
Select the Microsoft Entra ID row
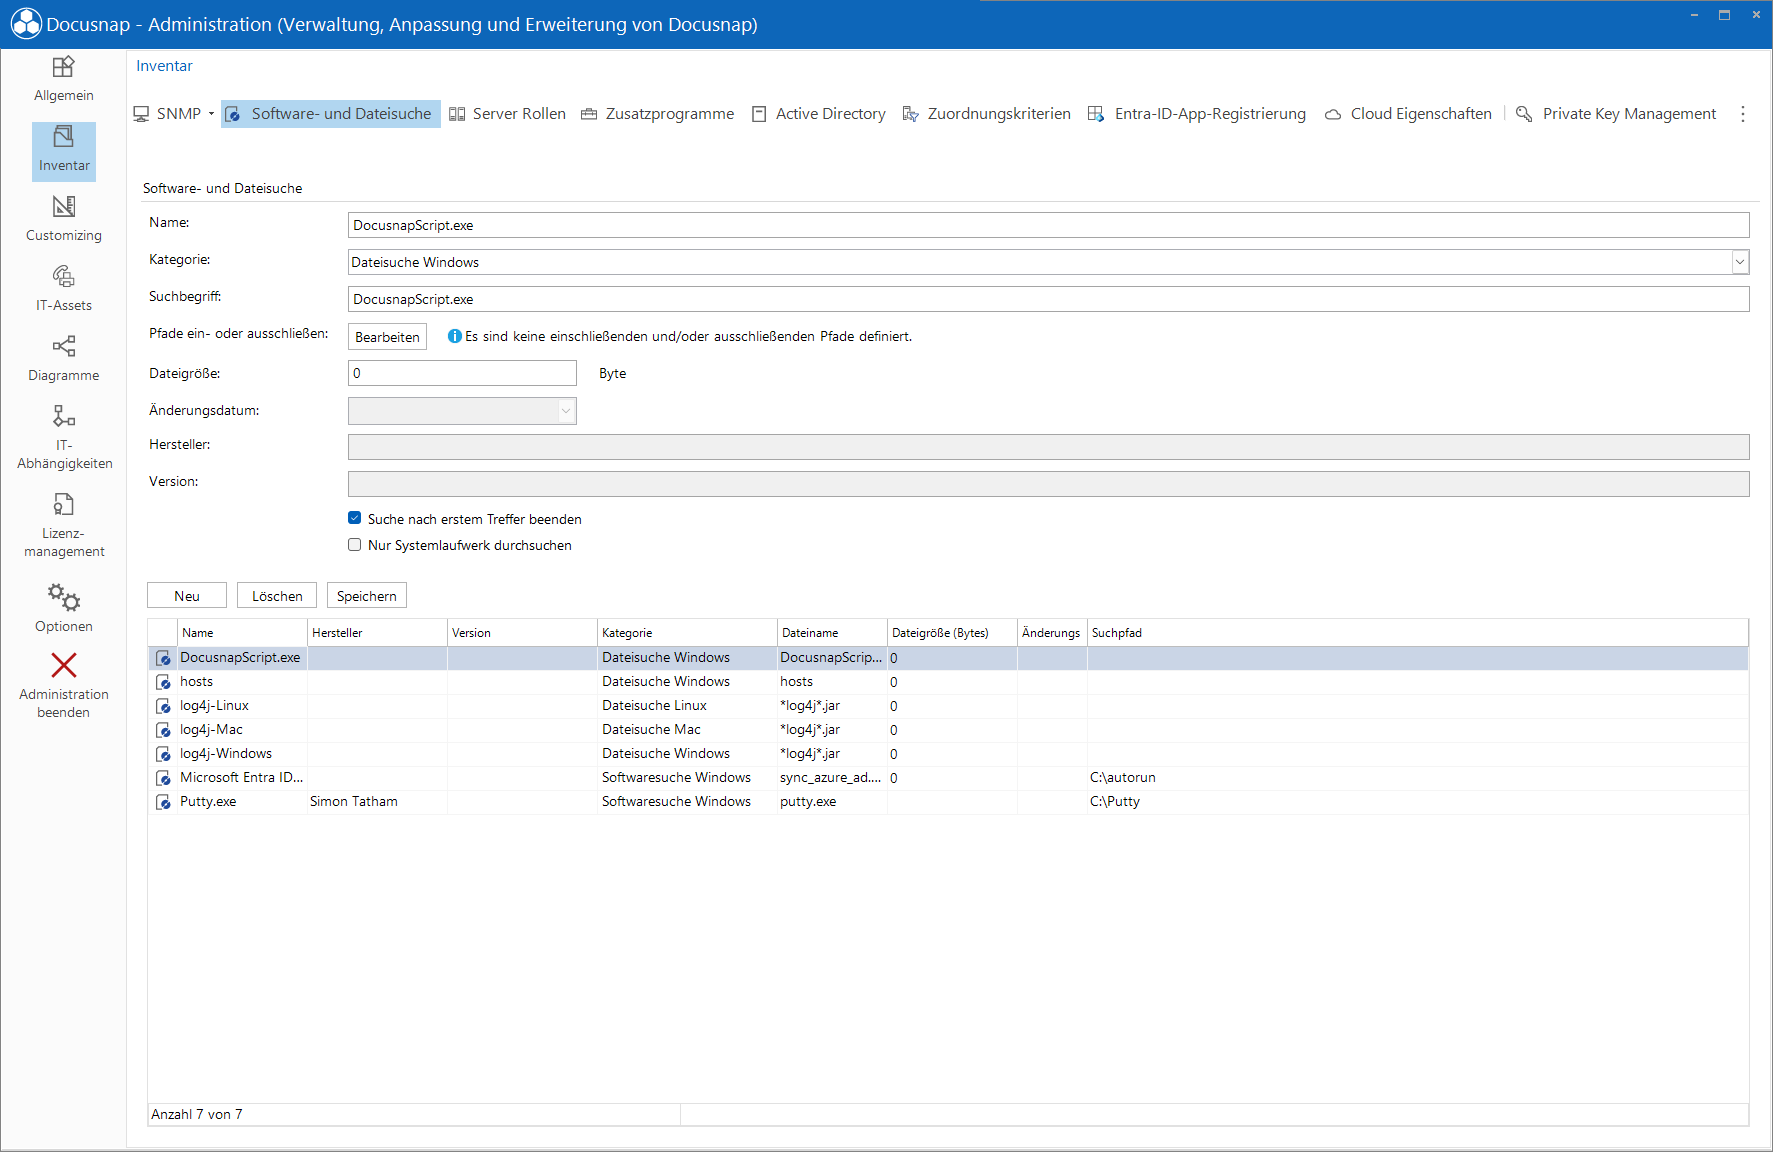click(948, 778)
